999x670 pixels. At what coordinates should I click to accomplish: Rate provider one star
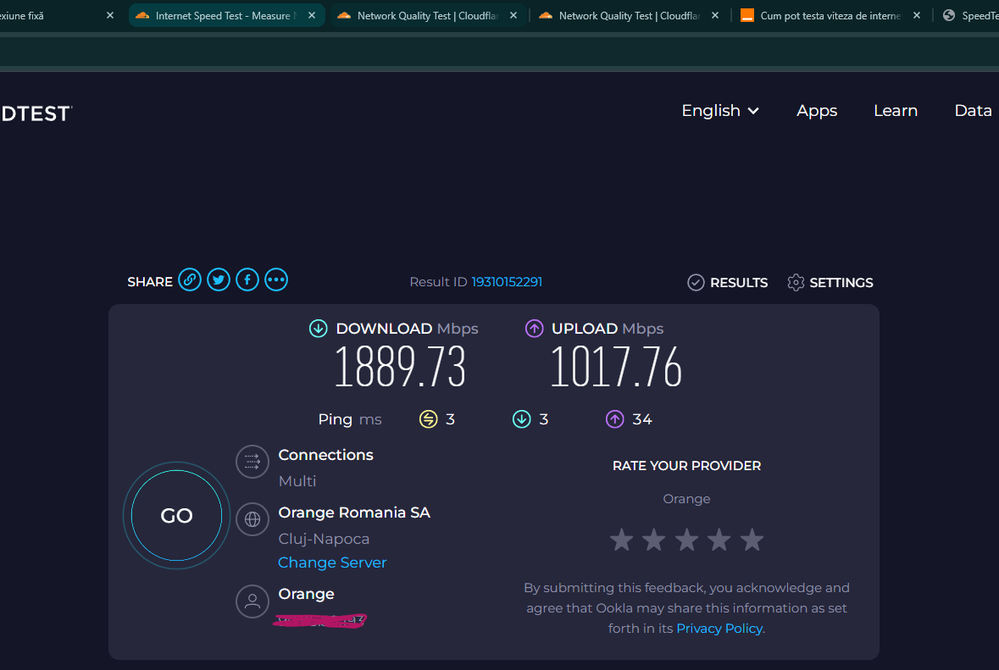tap(621, 540)
